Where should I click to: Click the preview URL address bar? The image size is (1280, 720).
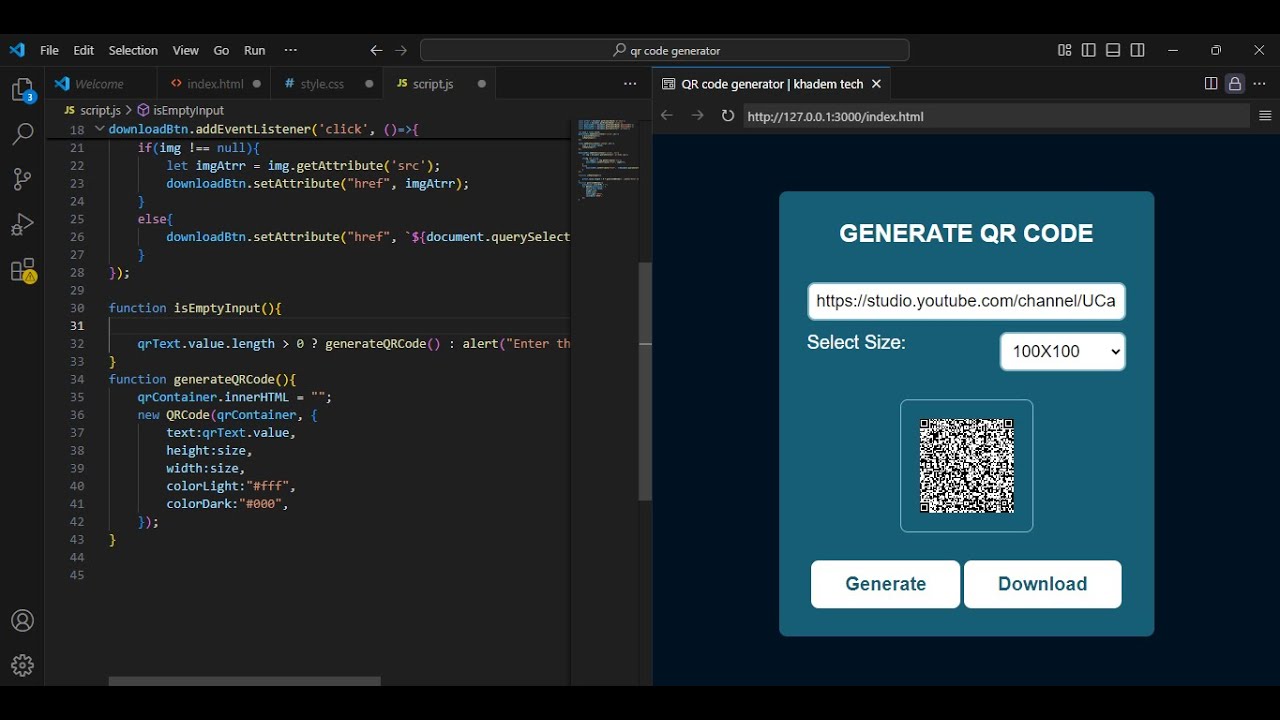[x=996, y=116]
